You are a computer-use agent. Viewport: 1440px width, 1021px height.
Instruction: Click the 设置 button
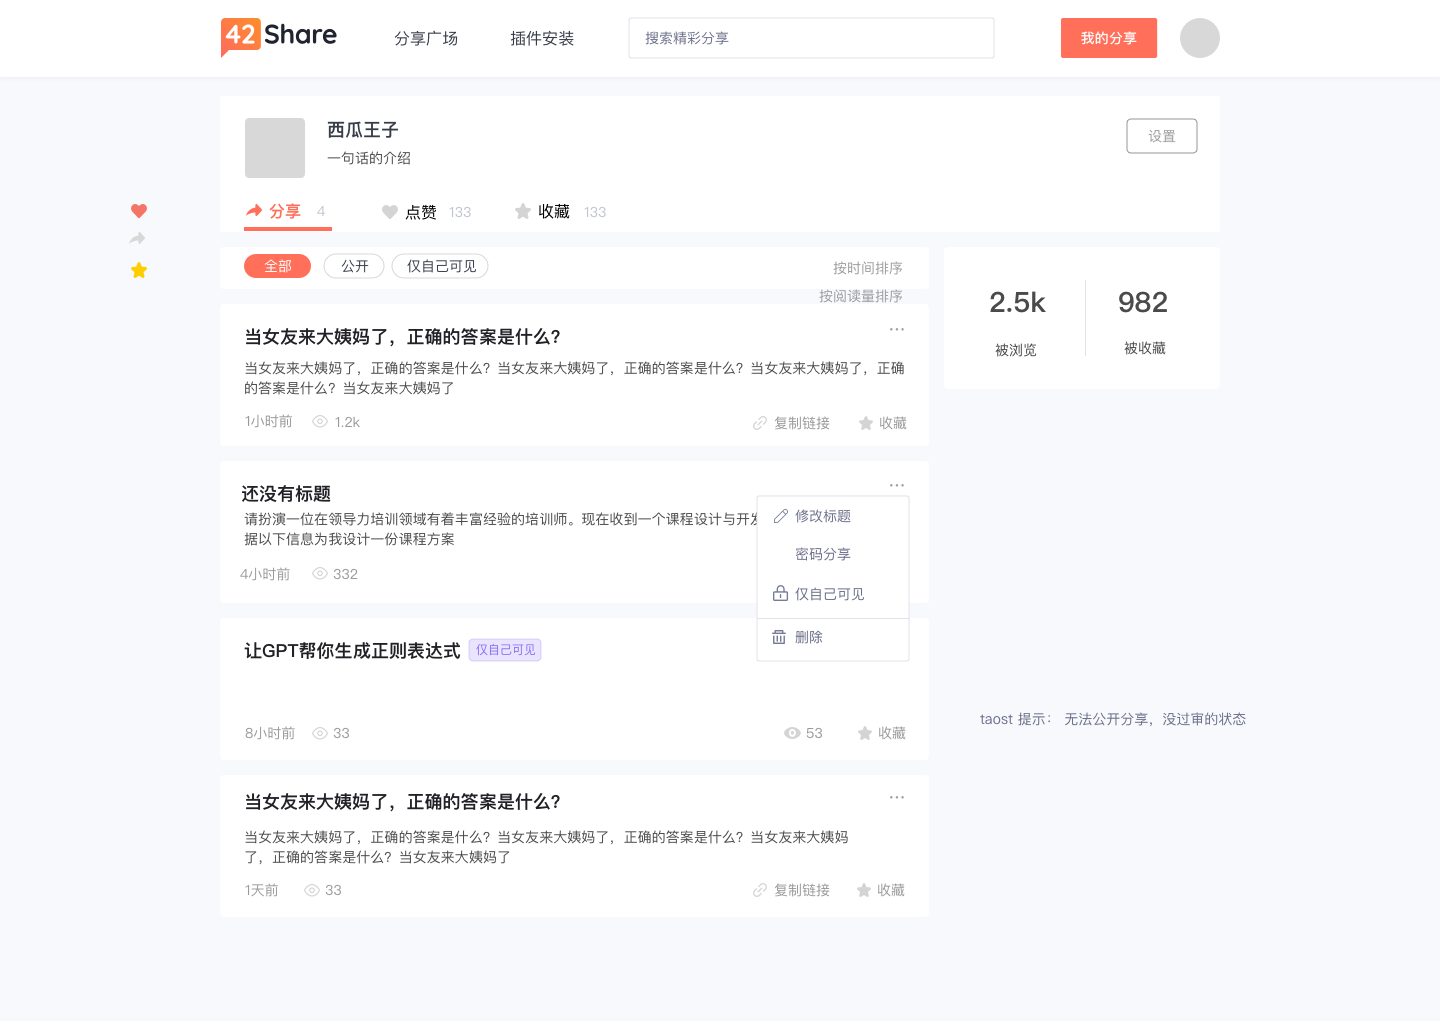click(x=1162, y=136)
